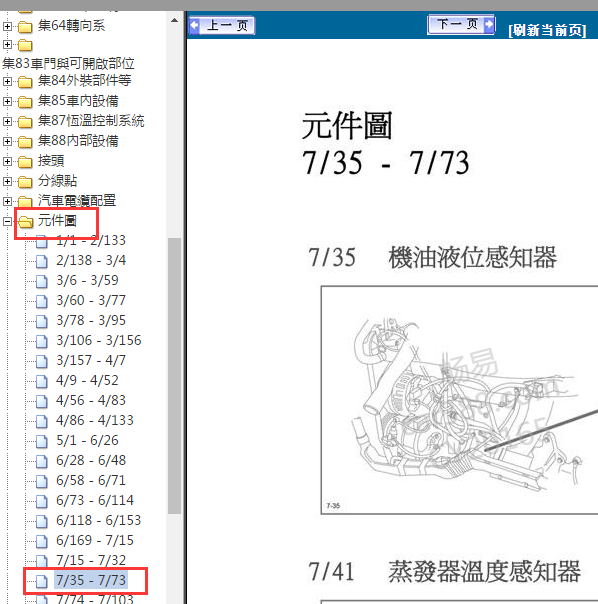Click the 汽車電纜配置 folder icon

coord(25,201)
